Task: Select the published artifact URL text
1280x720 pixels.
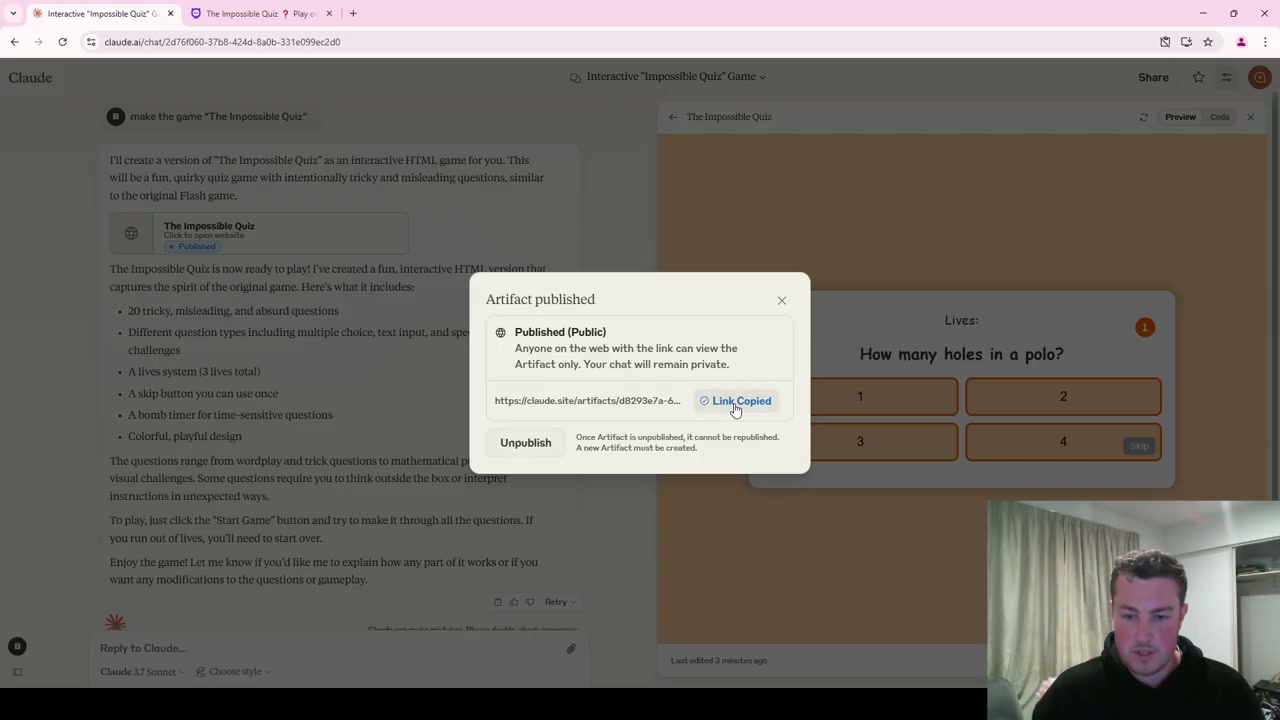Action: 587,401
